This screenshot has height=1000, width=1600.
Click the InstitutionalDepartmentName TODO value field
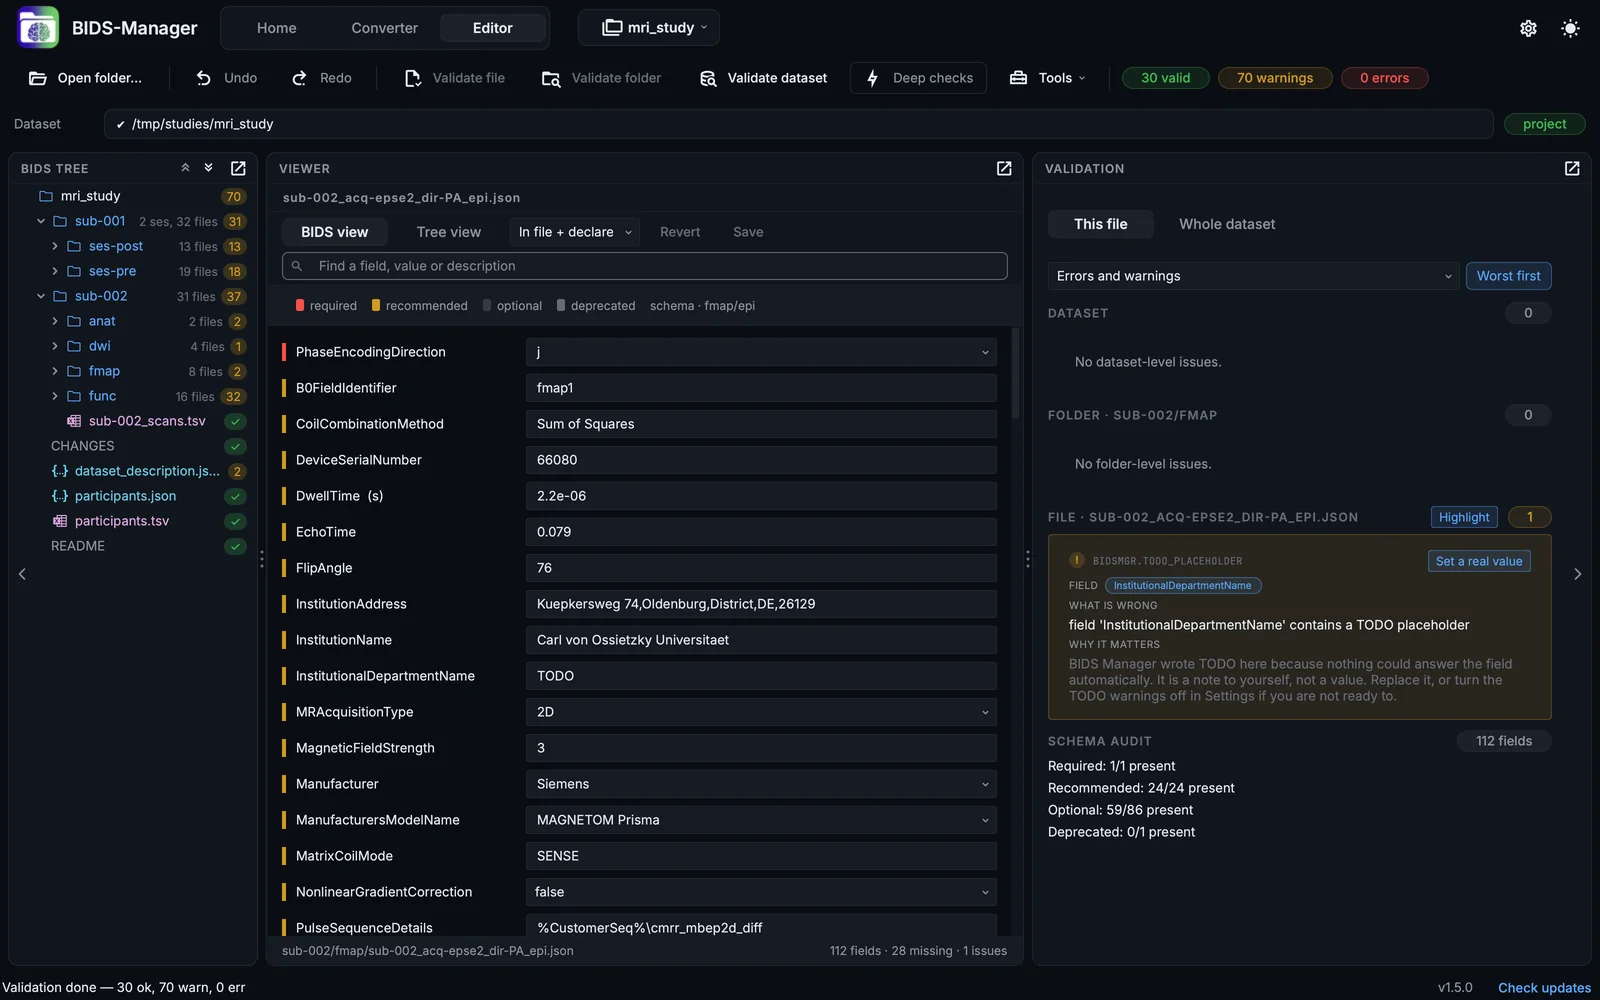pos(761,676)
